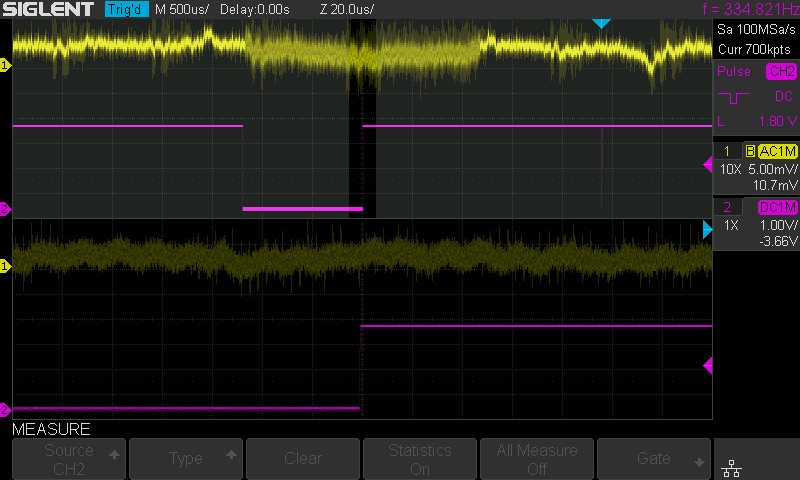Image resolution: width=800 pixels, height=480 pixels.
Task: Click the magenta trigger level arrow in zoom window
Action: 708,366
